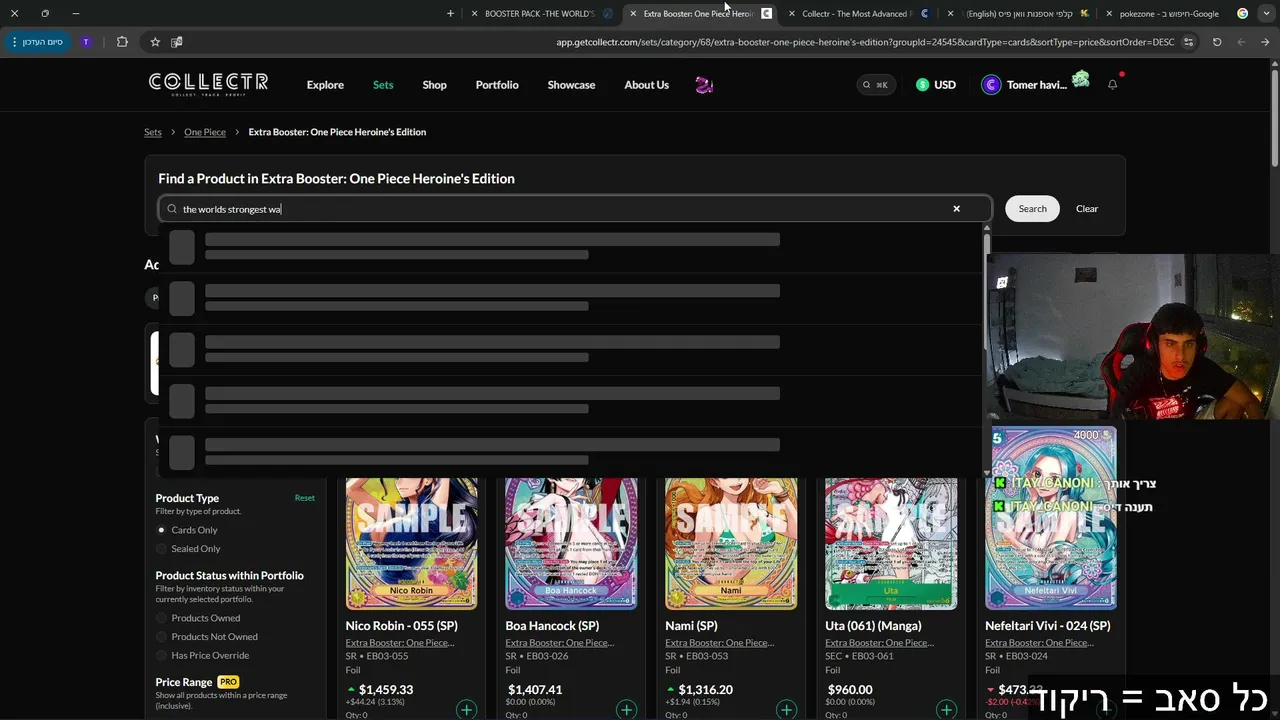Screen dimensions: 1280x720
Task: Select Products Not Owned filter
Action: pos(162,637)
